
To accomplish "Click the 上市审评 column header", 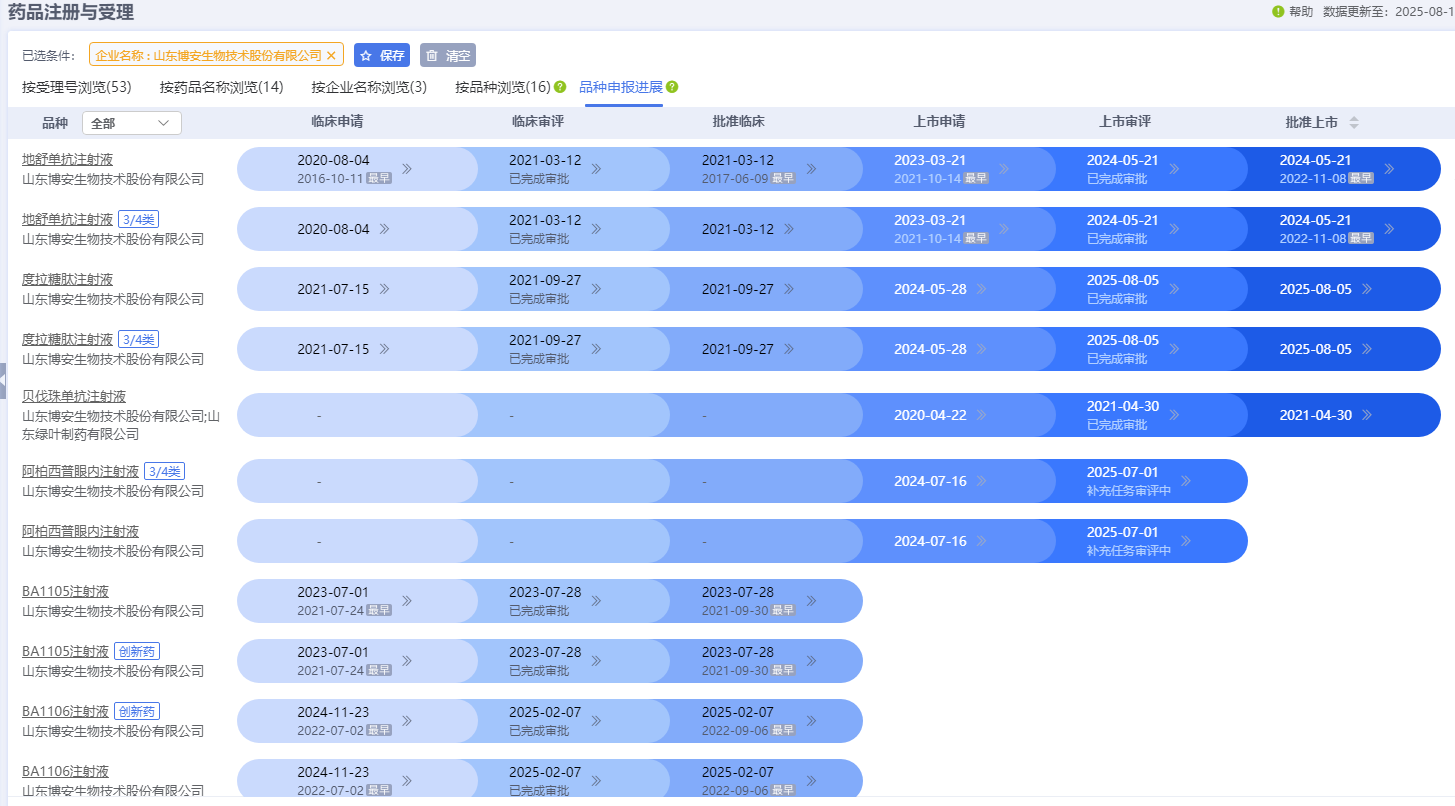I will 1125,122.
